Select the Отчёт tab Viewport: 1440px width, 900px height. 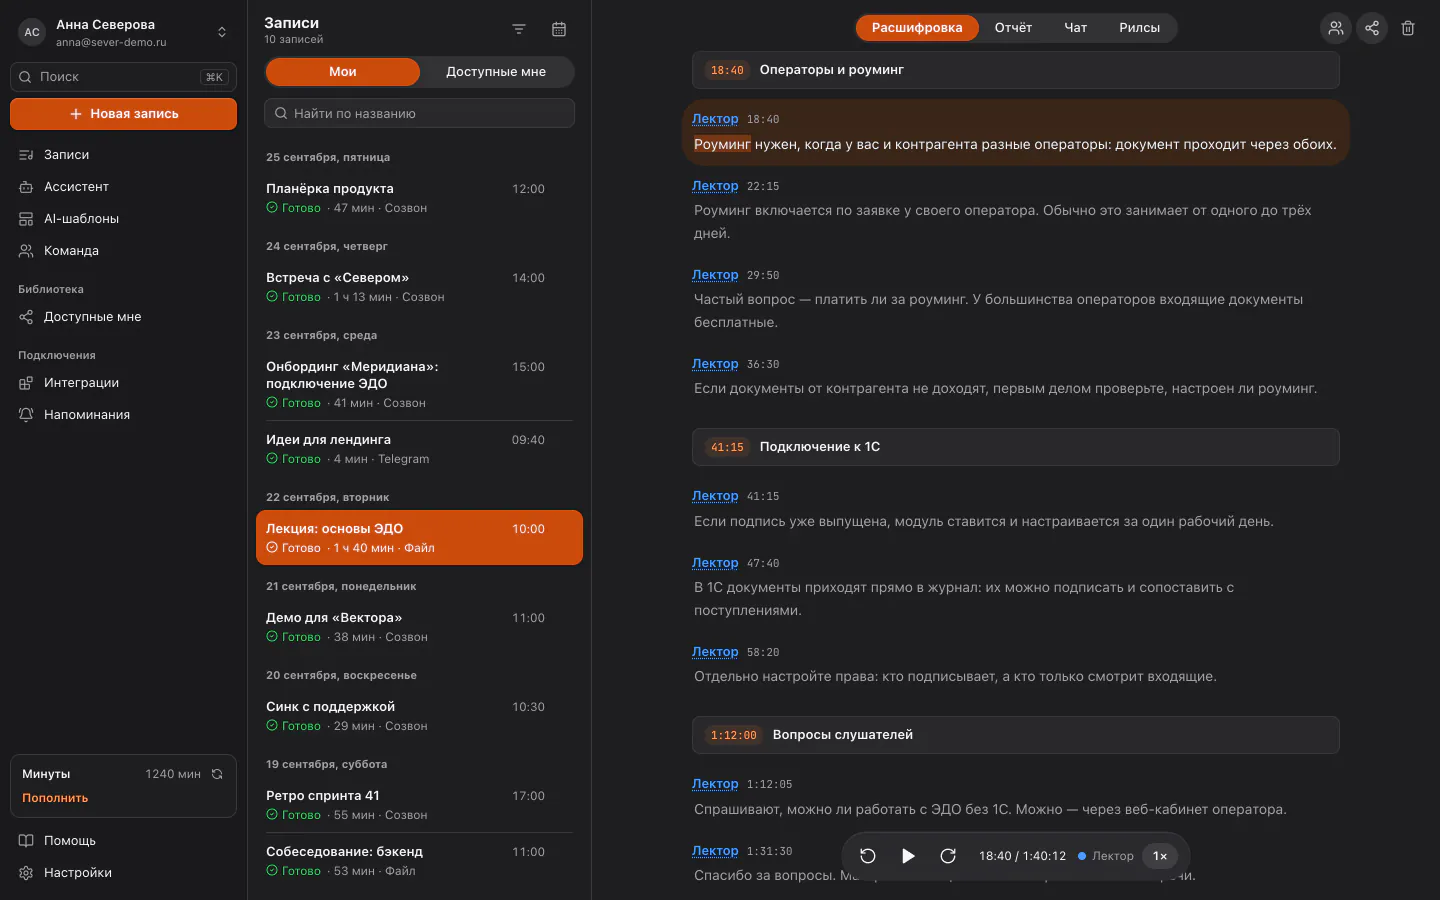(1013, 28)
